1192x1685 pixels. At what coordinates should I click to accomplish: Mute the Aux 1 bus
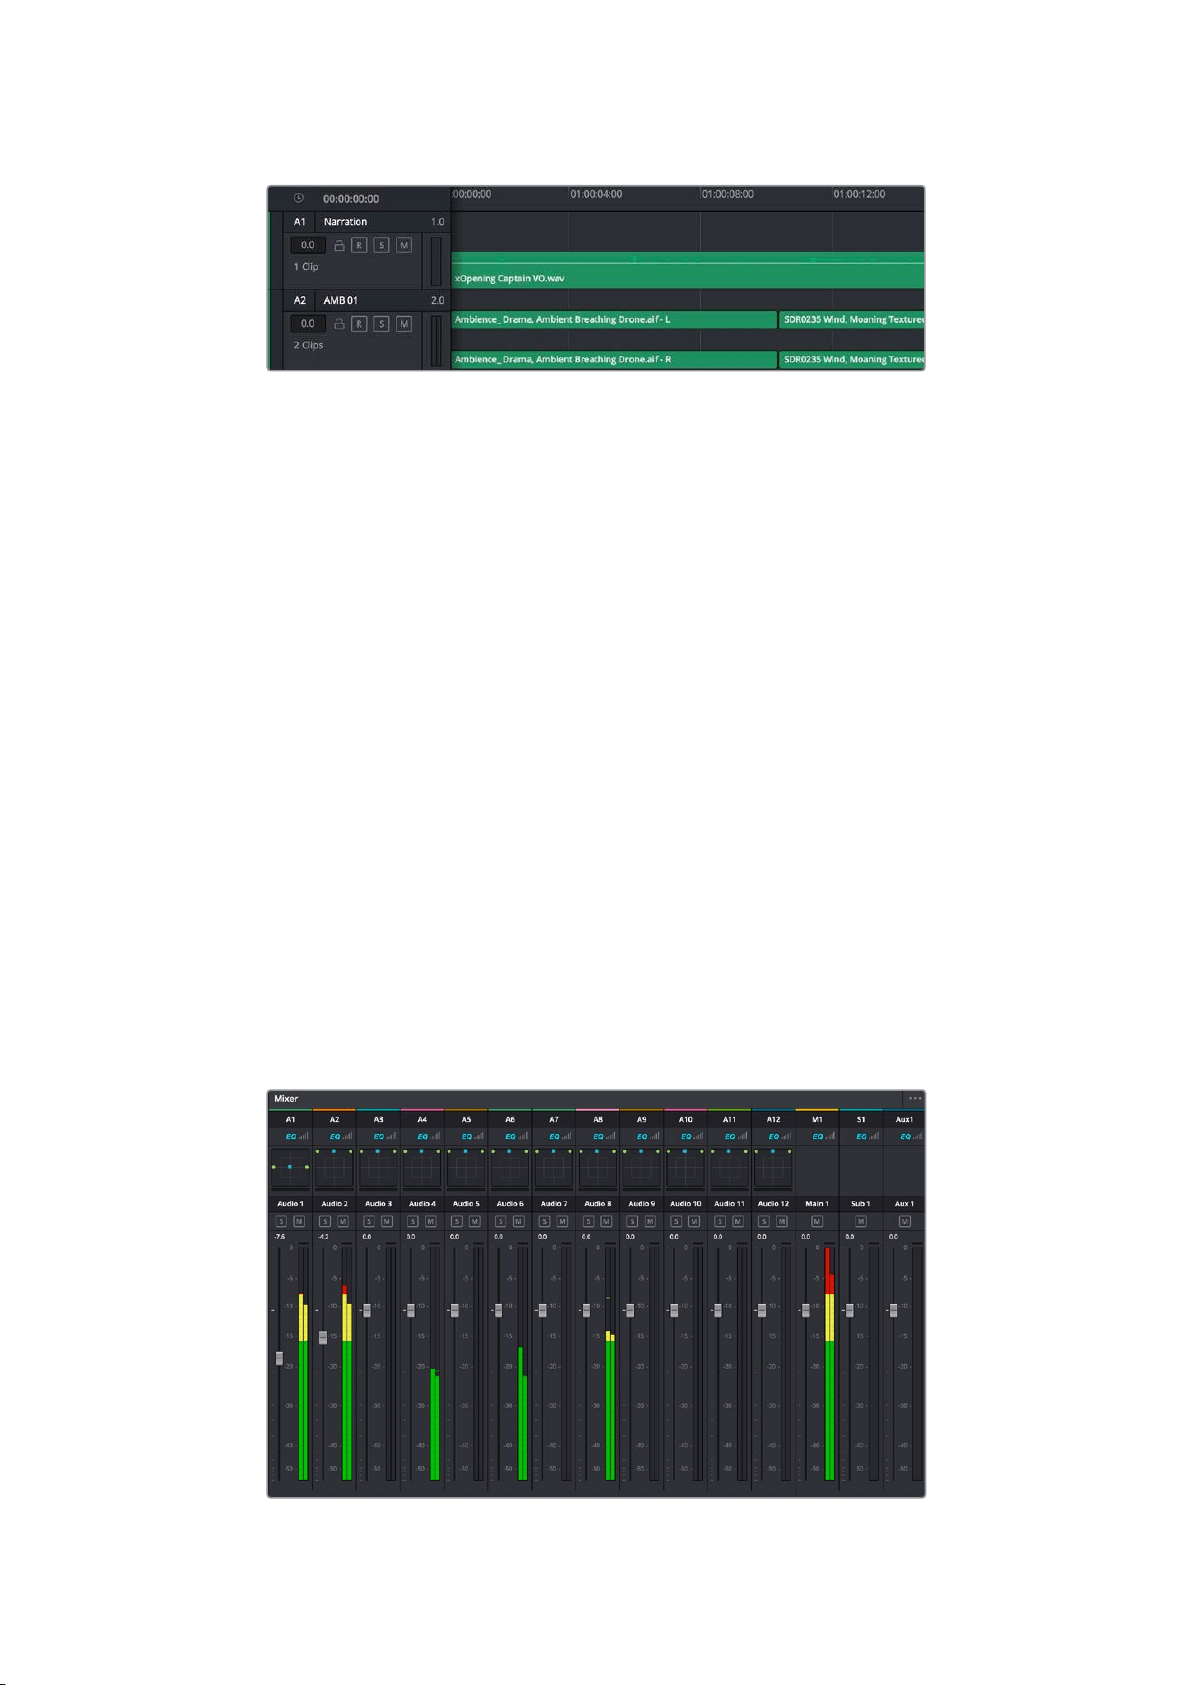tap(905, 1221)
